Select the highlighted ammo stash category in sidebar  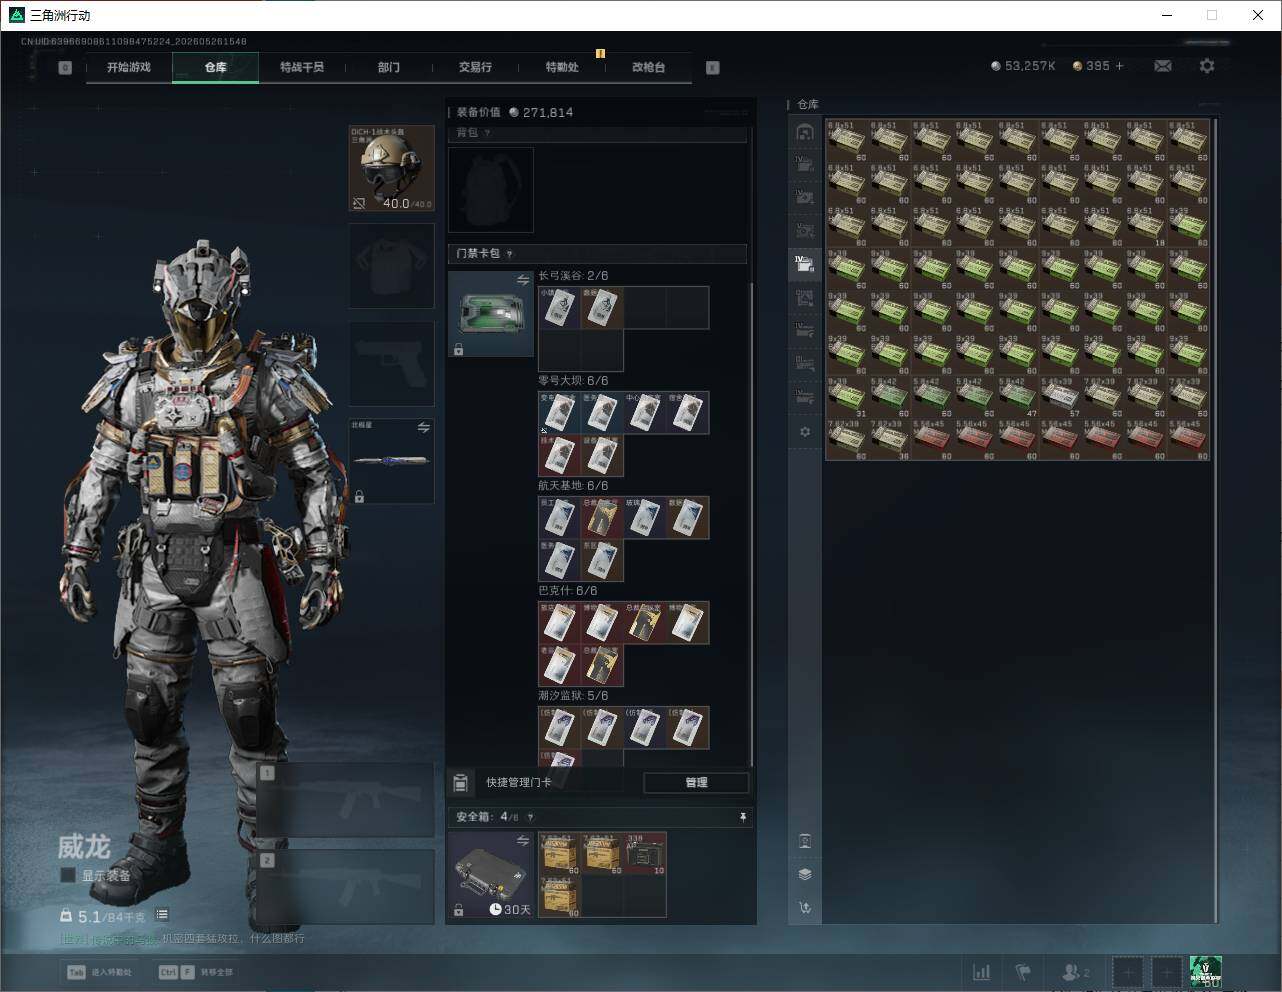[x=805, y=264]
